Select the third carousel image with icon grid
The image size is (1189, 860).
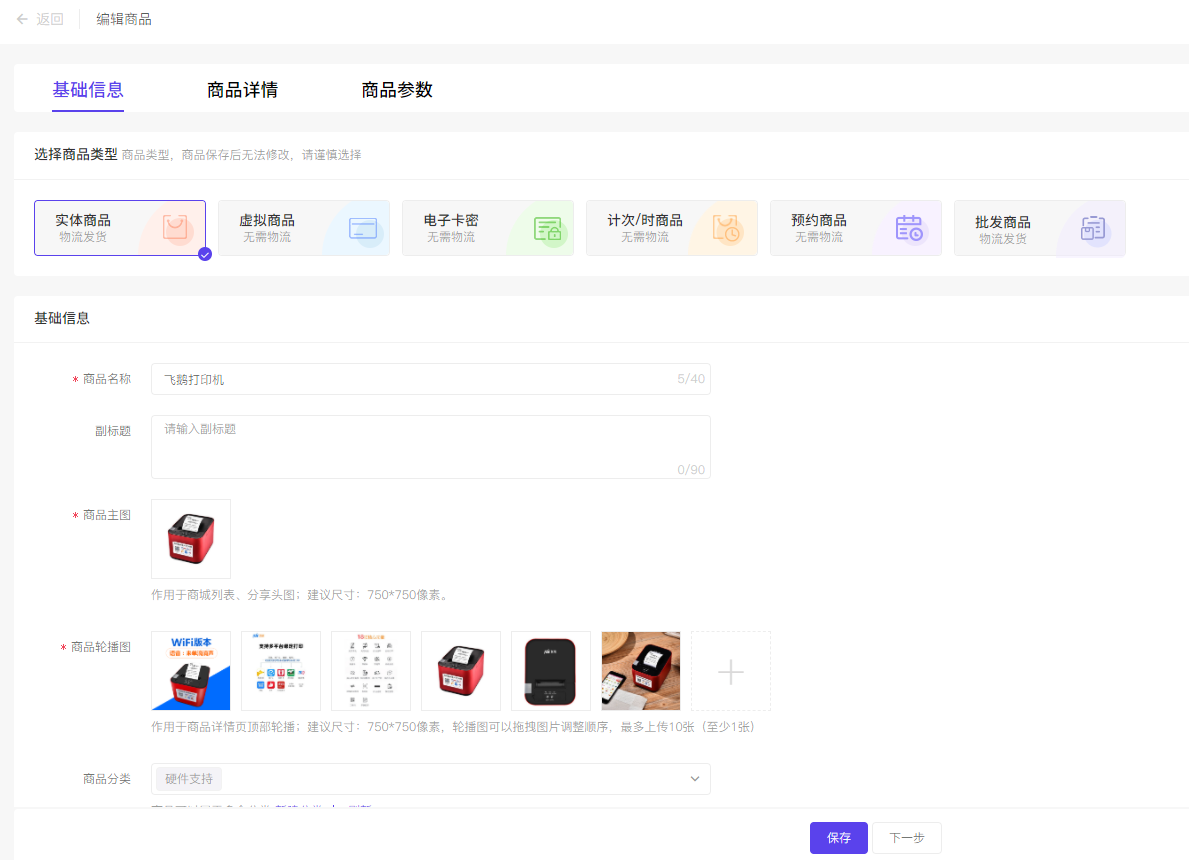(371, 671)
